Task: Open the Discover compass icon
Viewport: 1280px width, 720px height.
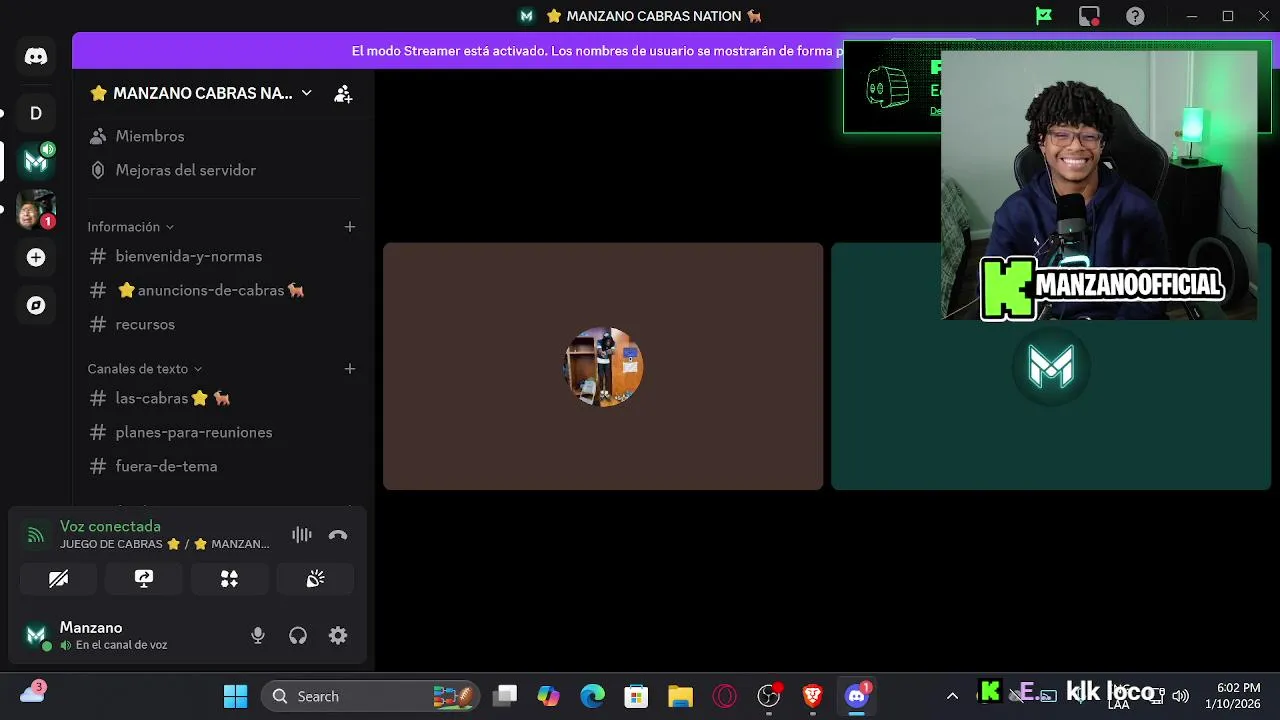Action: (x=36, y=305)
